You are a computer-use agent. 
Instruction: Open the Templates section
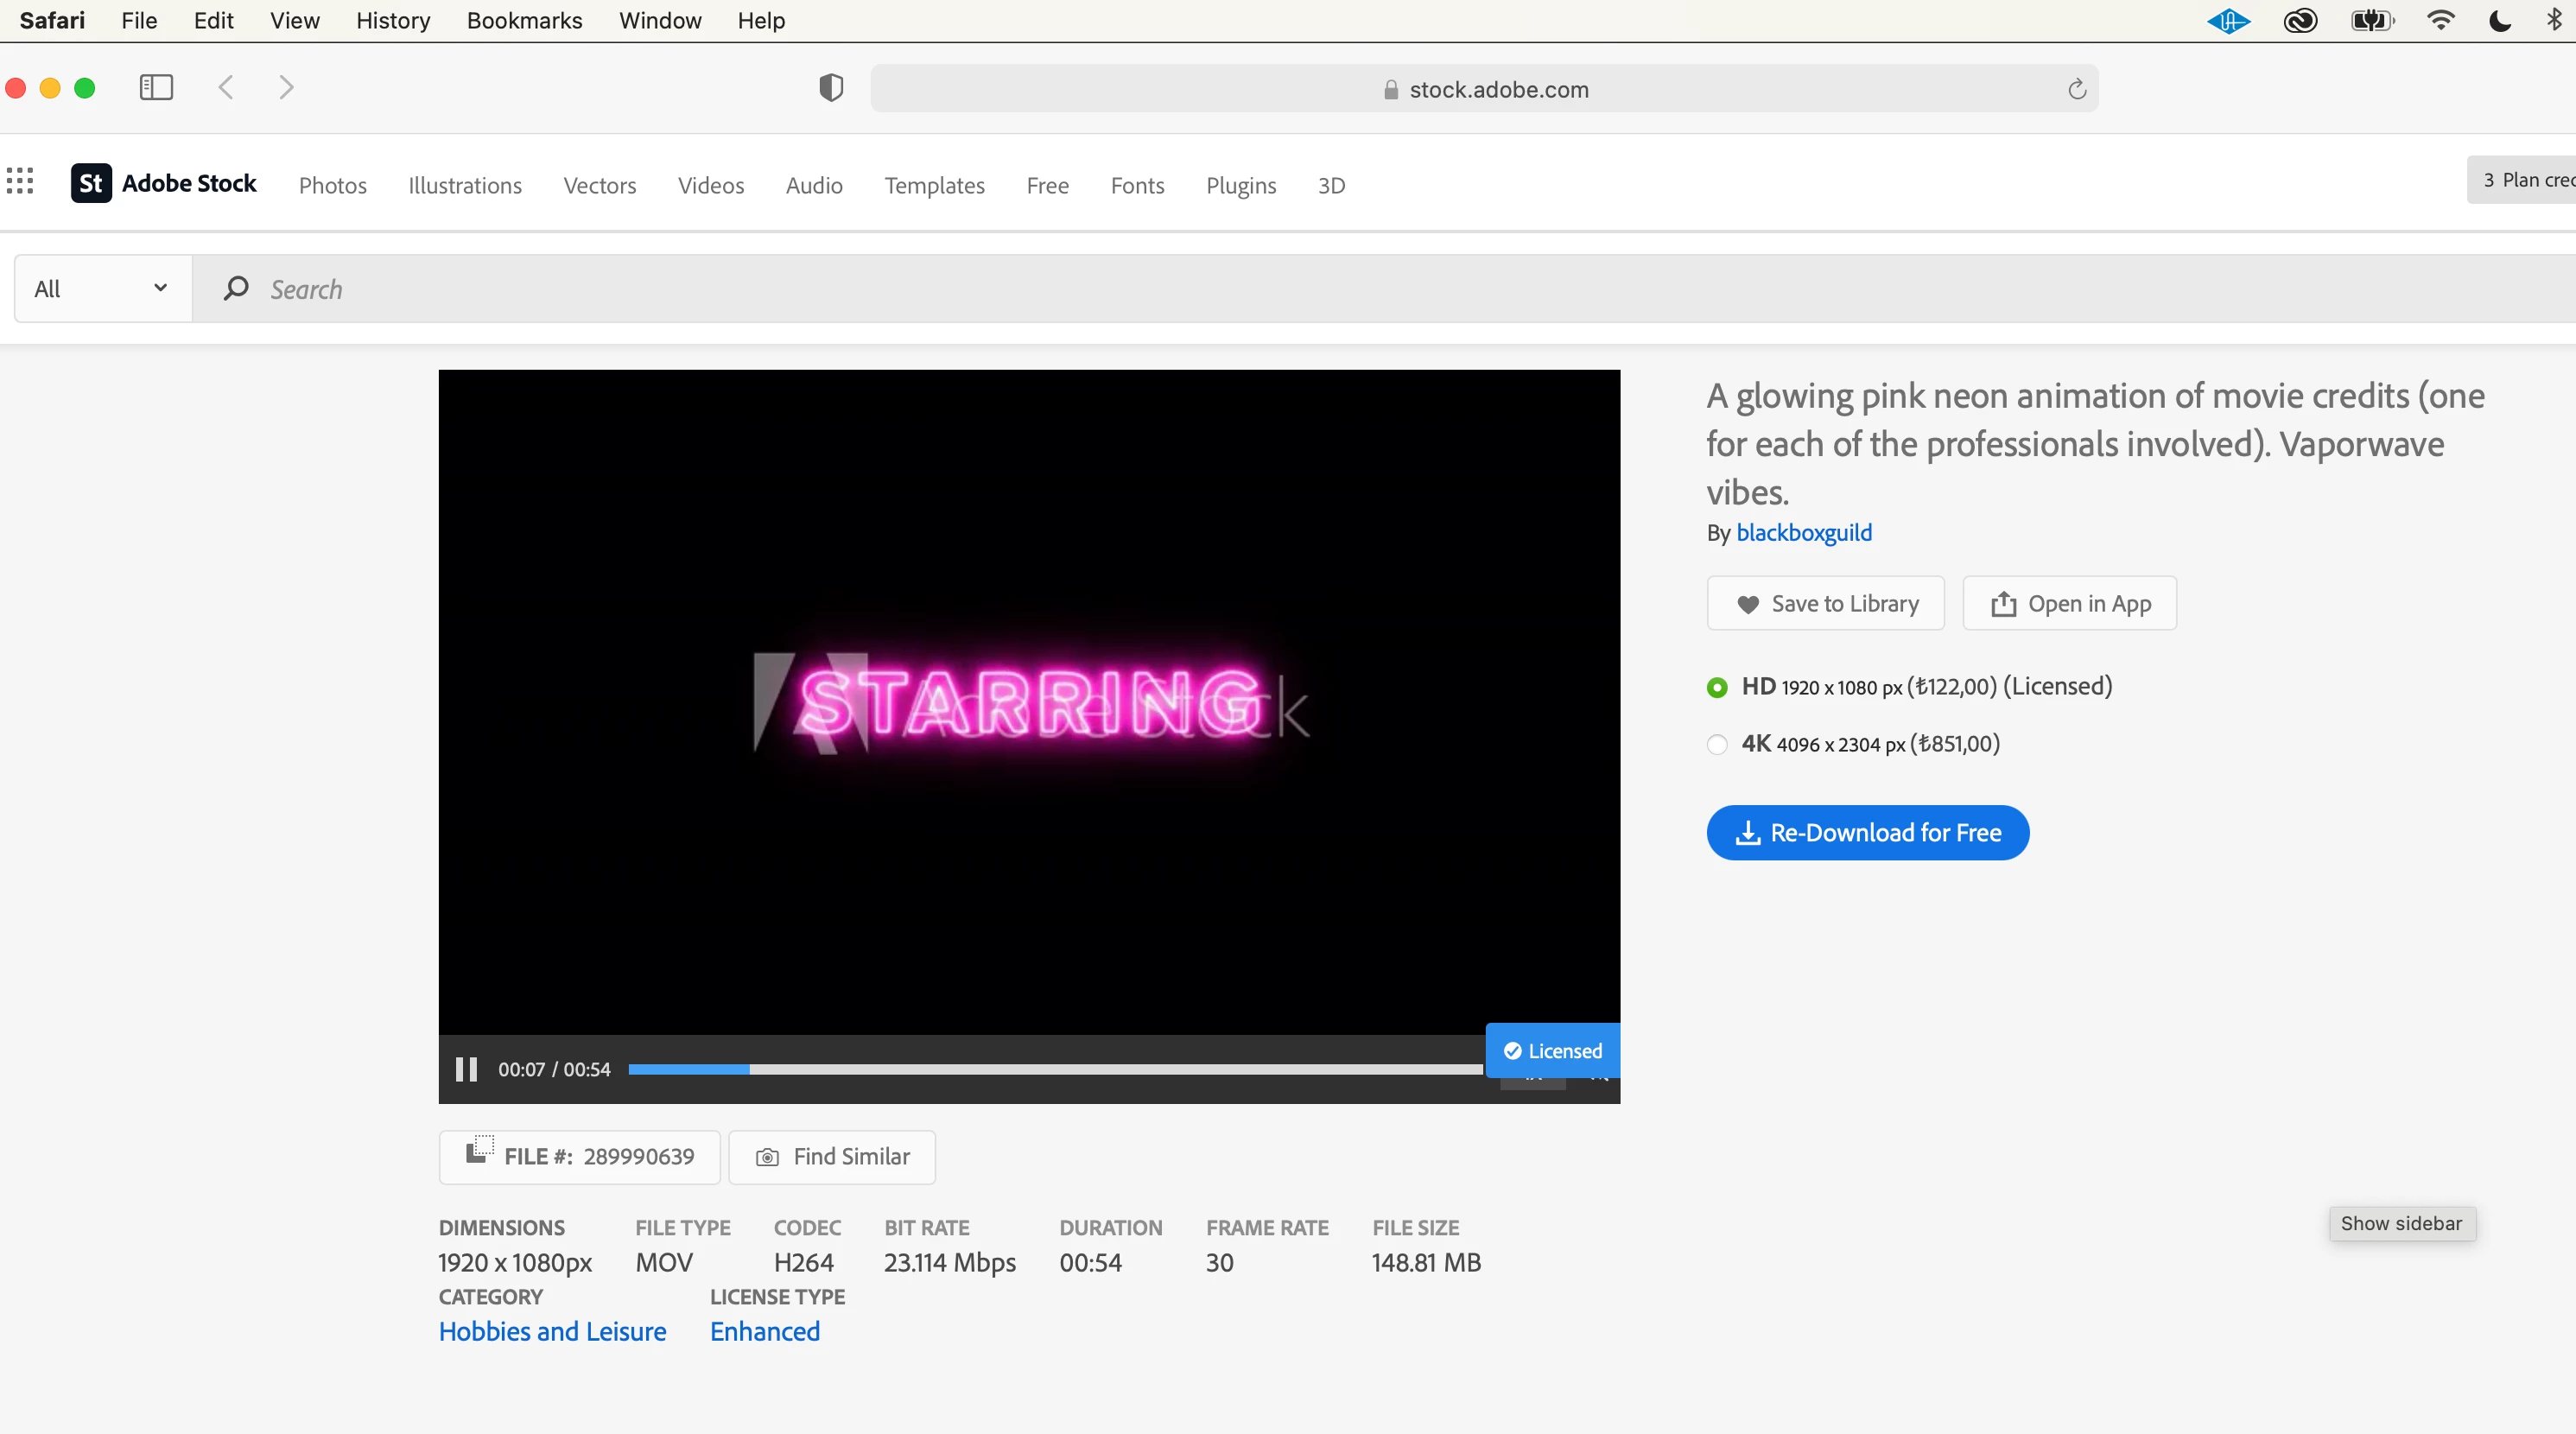click(x=934, y=185)
